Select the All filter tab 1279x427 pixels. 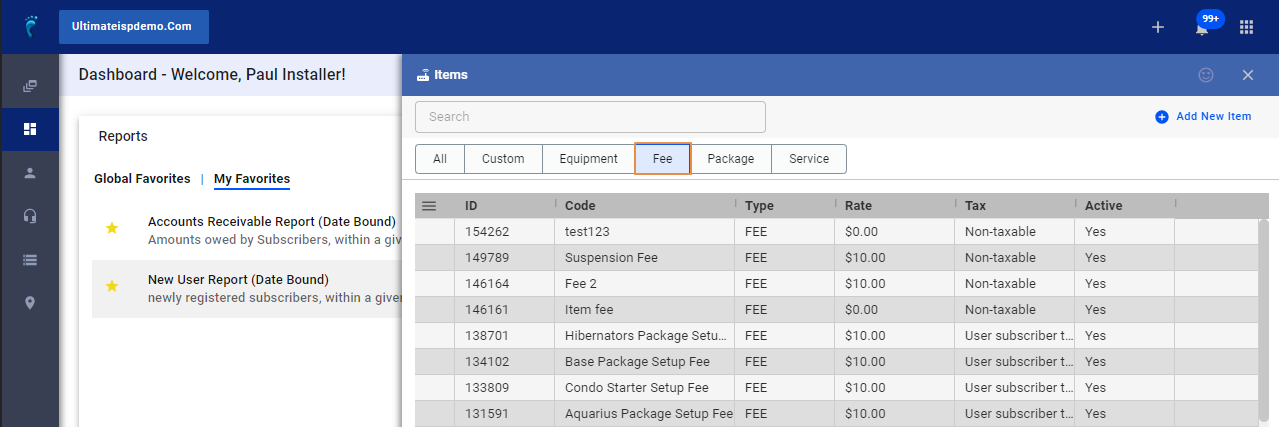pos(440,159)
